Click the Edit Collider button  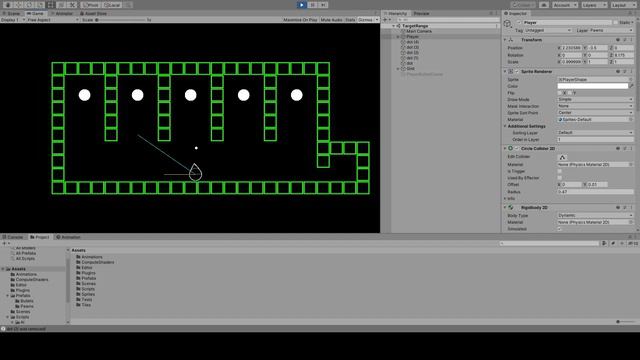point(562,157)
